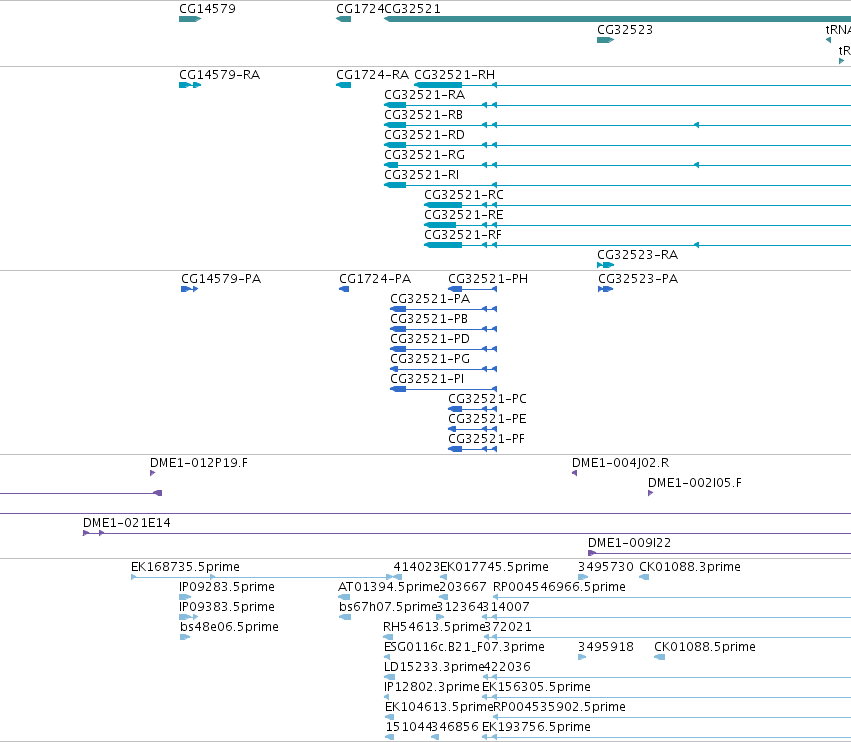The height and width of the screenshot is (742, 851).
Task: Select EST LD15233.3prime
Action: click(433, 668)
